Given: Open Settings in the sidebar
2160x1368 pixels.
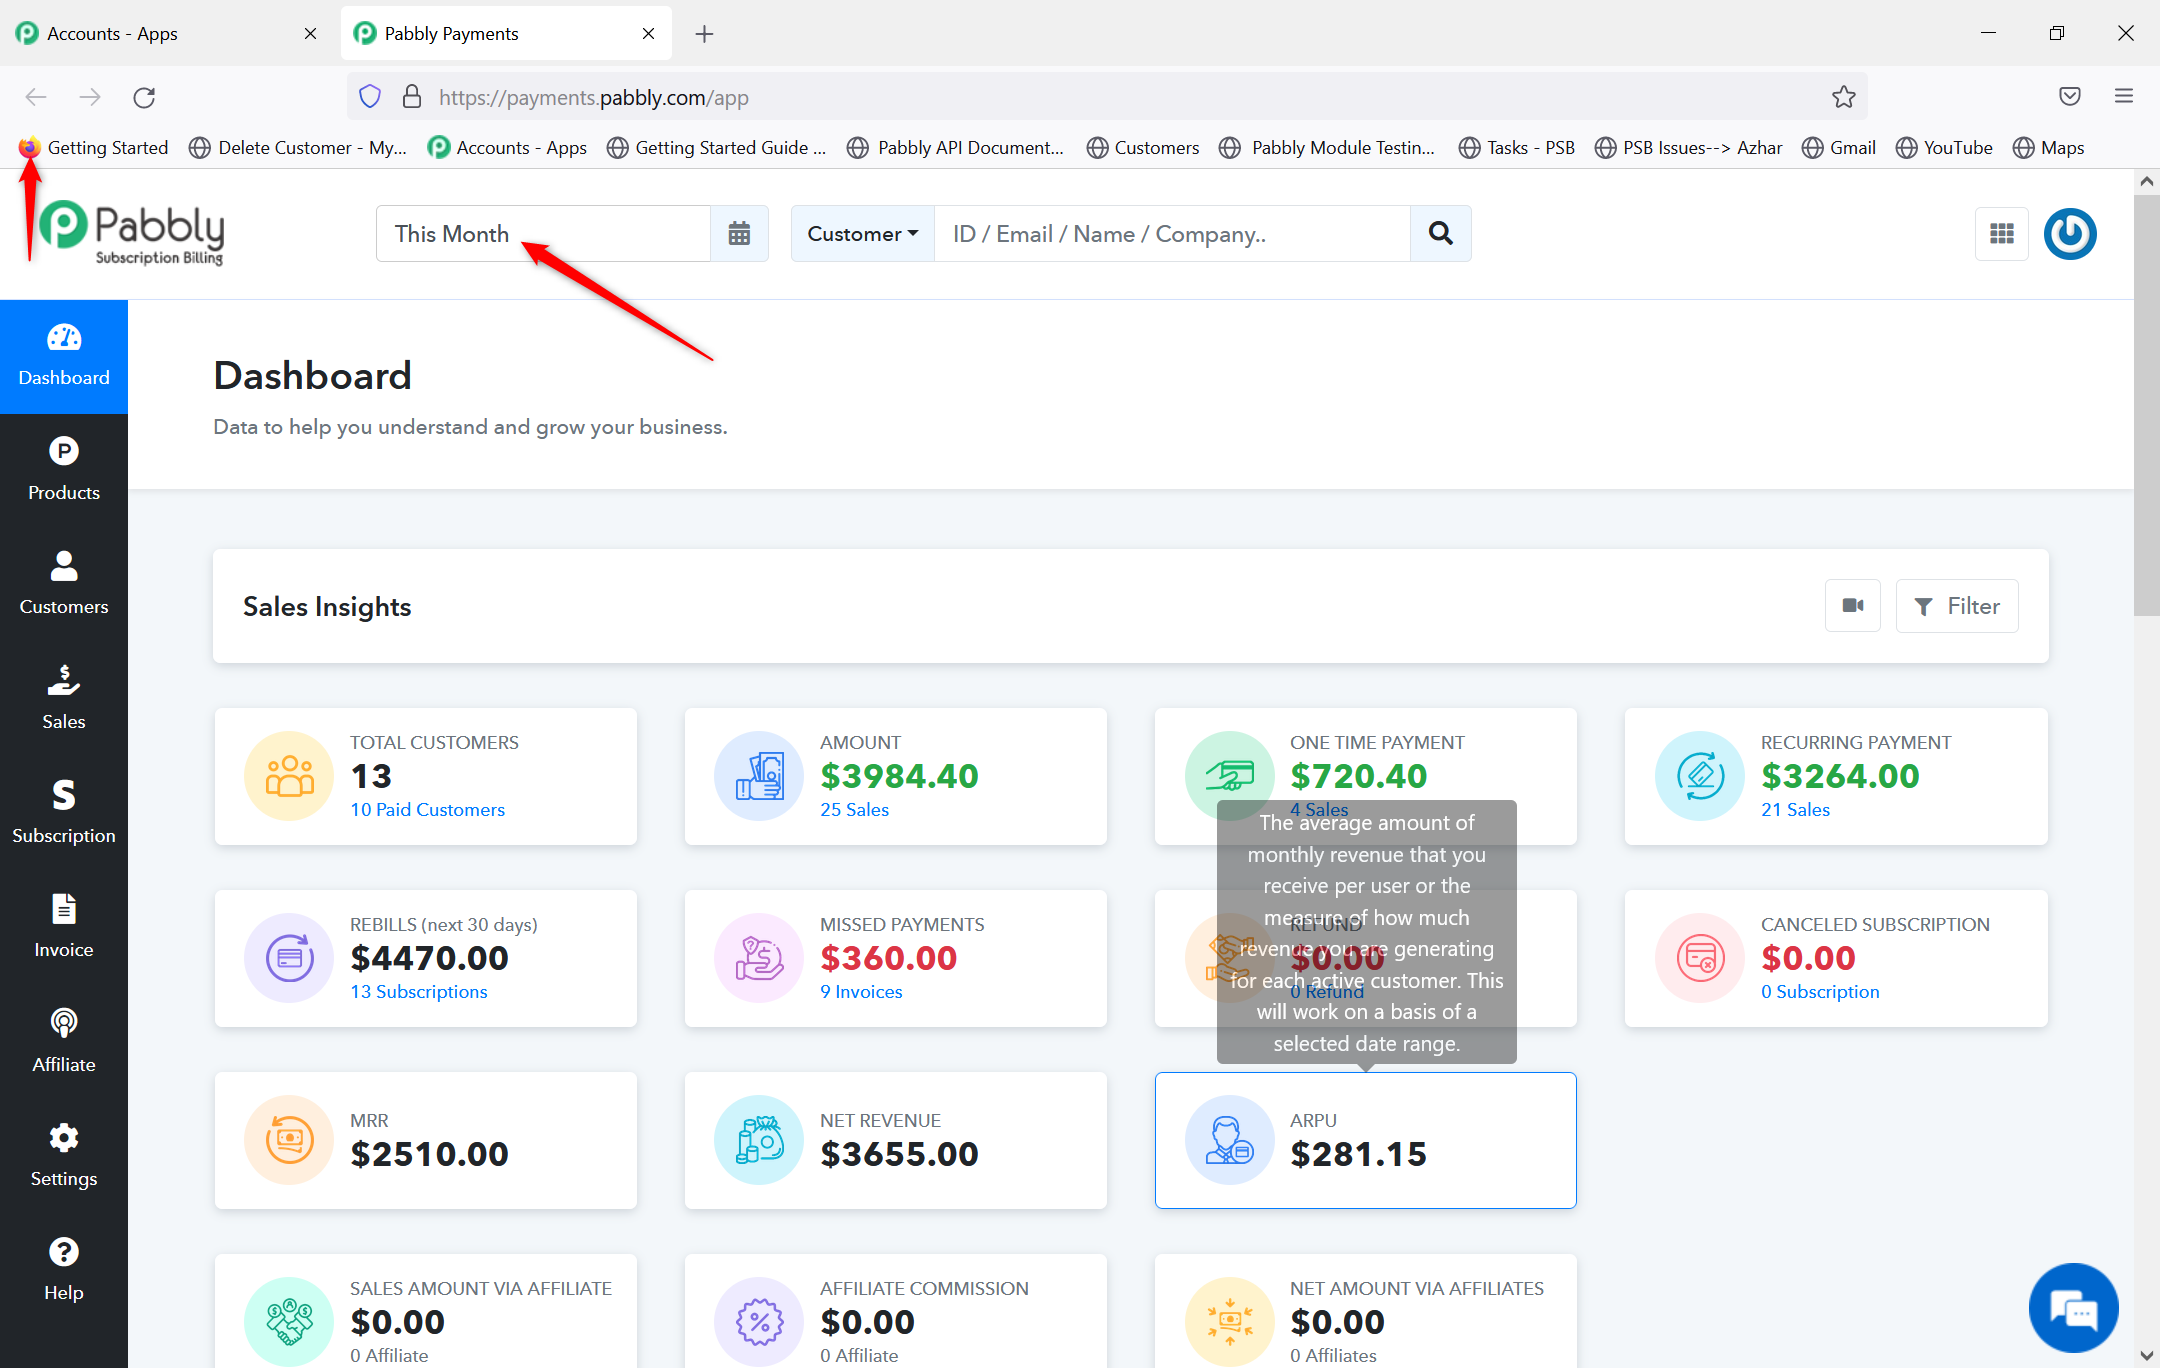Looking at the screenshot, I should [x=64, y=1157].
